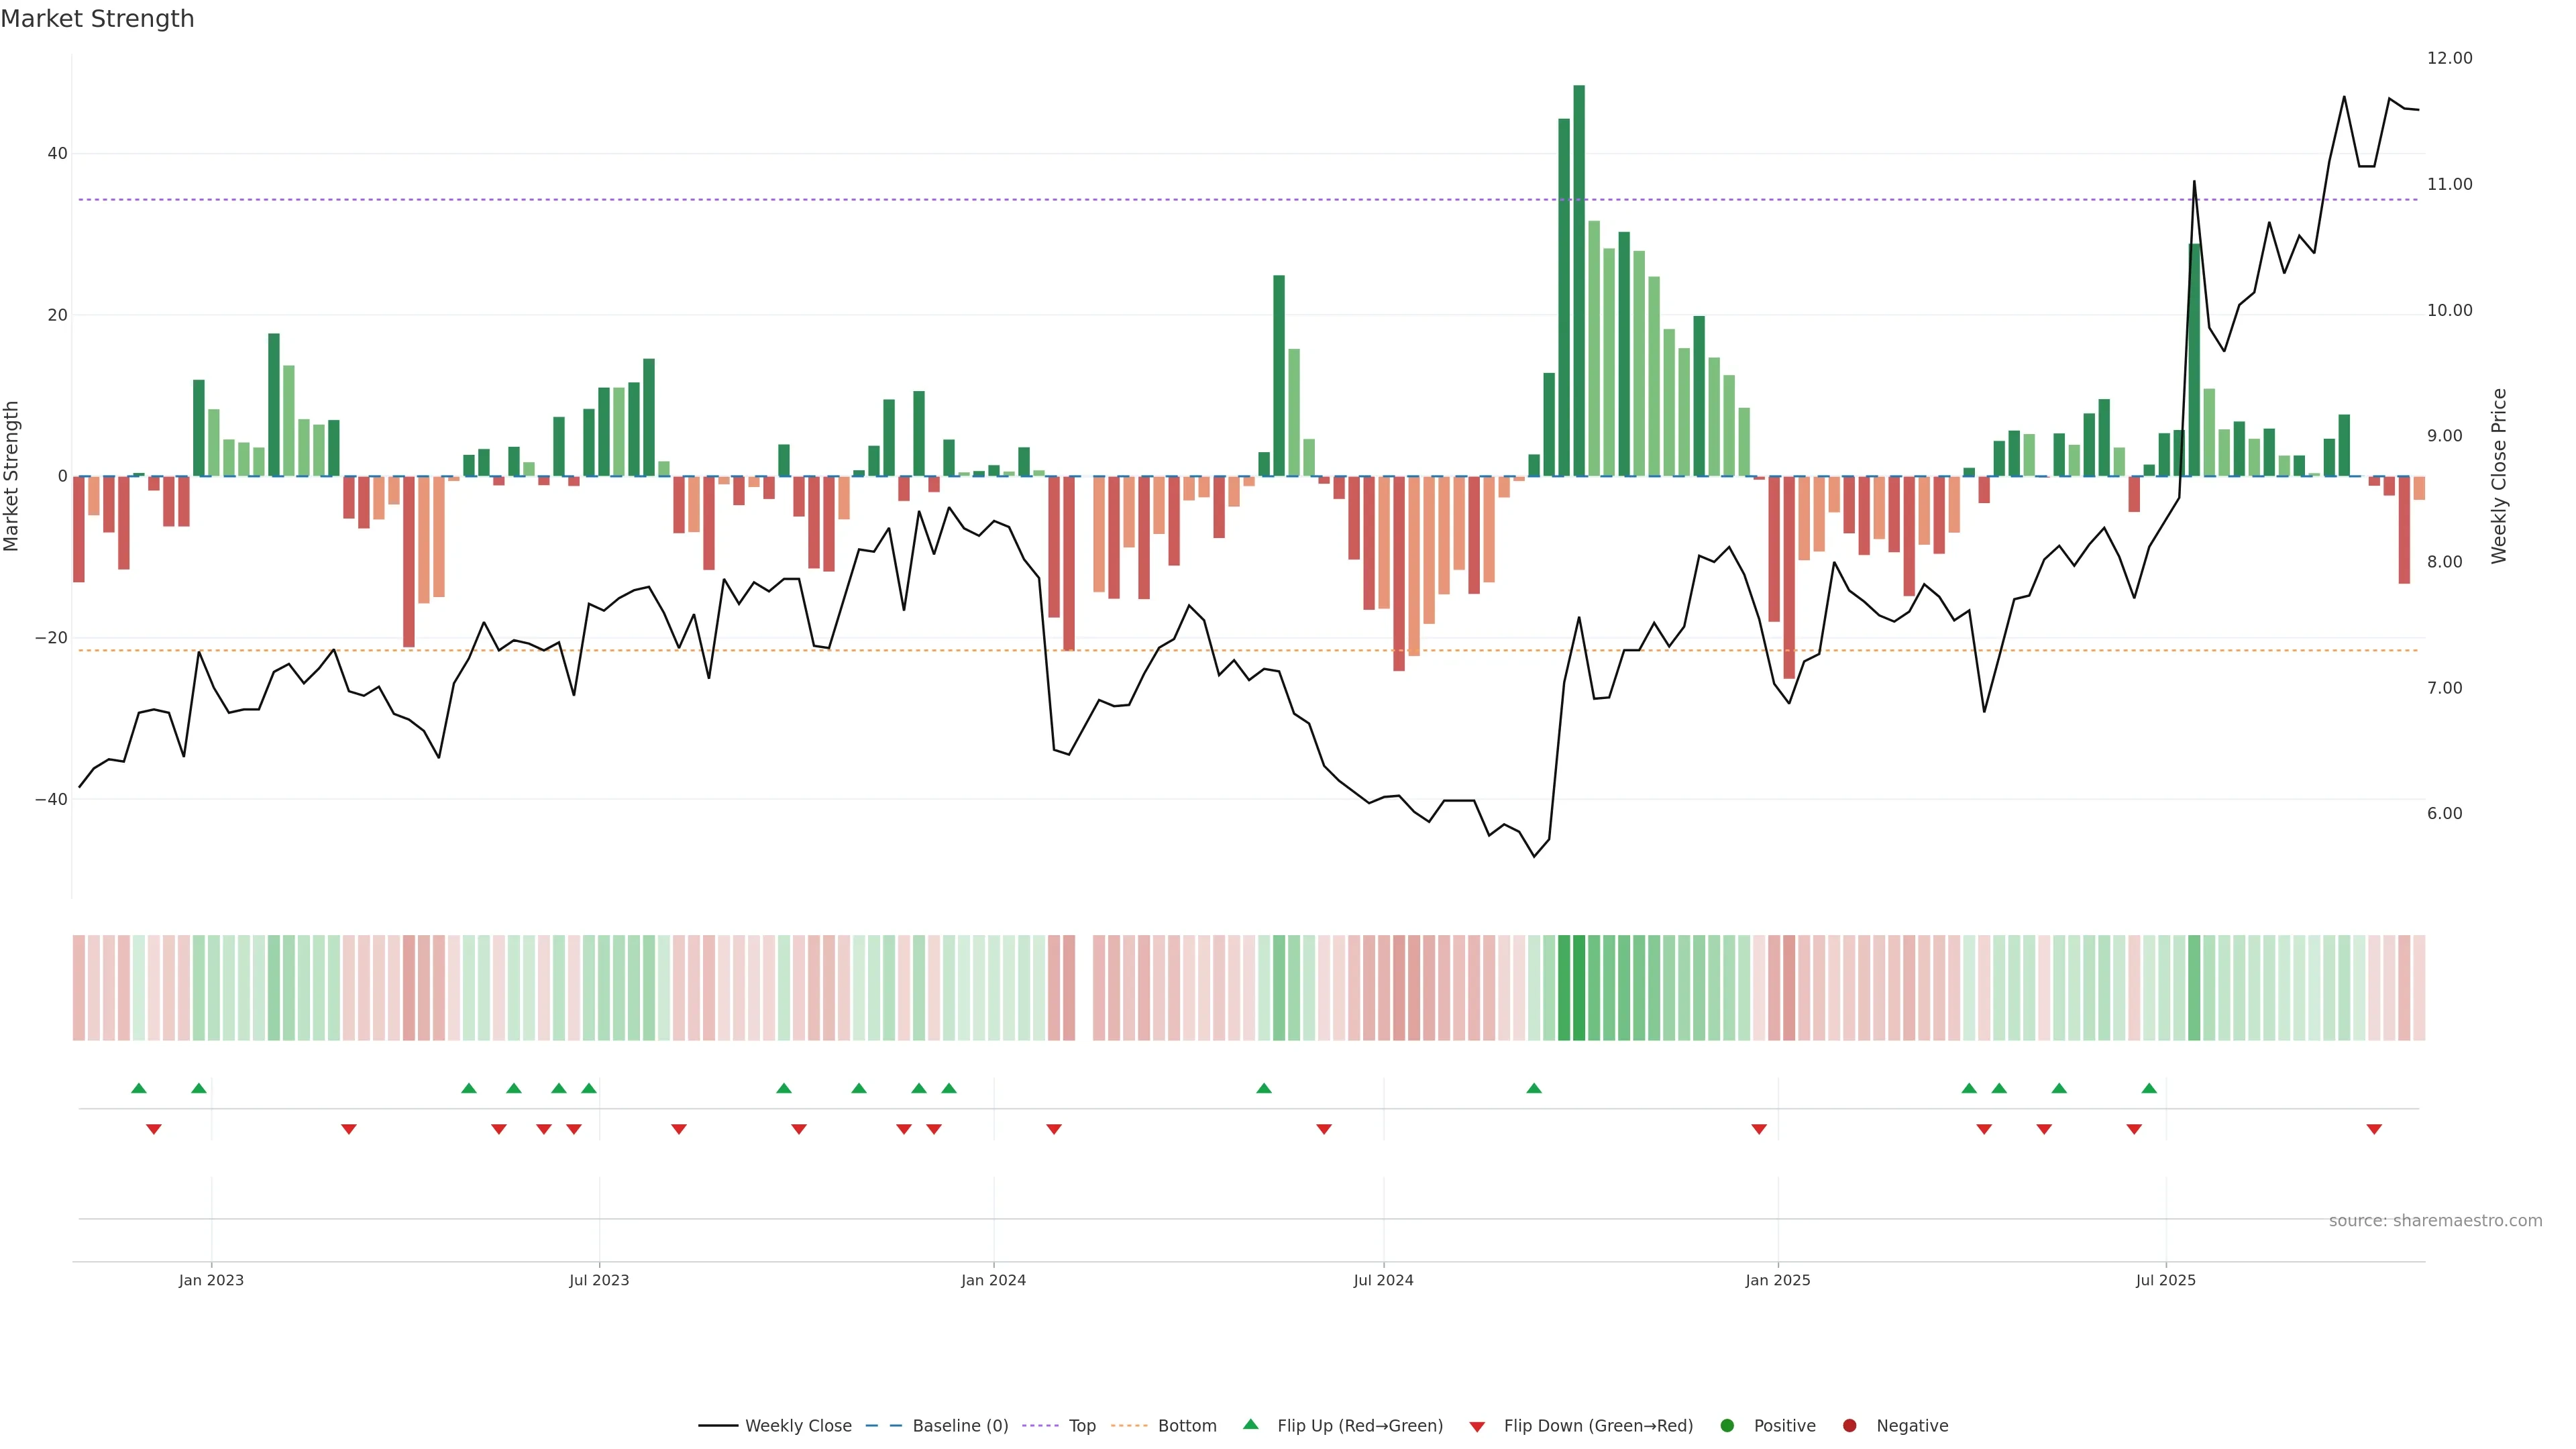The width and height of the screenshot is (2576, 1449).
Task: Click the red Negative circle in legend
Action: (1849, 1425)
